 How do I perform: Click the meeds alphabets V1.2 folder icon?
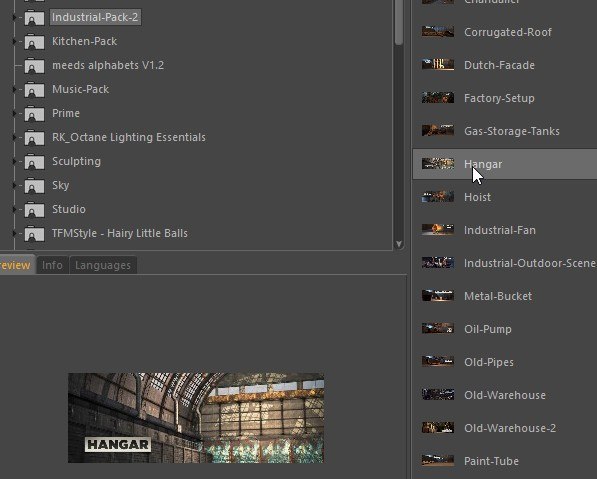coord(34,65)
